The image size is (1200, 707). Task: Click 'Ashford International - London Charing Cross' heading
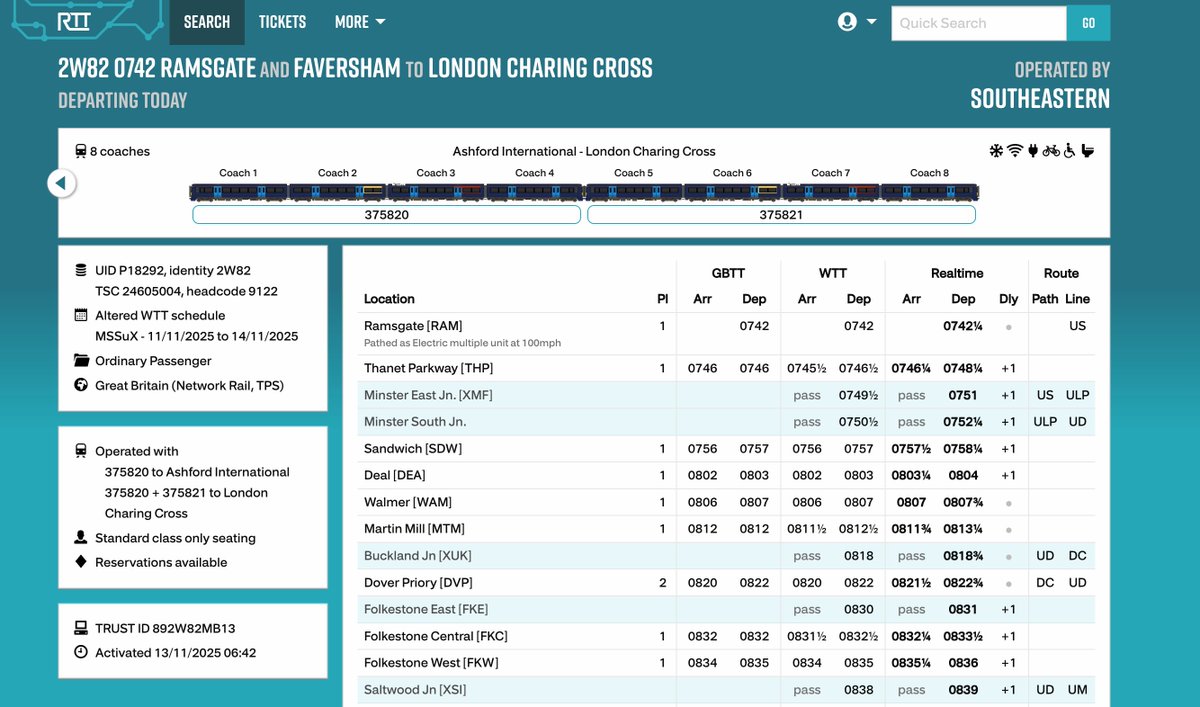tap(584, 152)
